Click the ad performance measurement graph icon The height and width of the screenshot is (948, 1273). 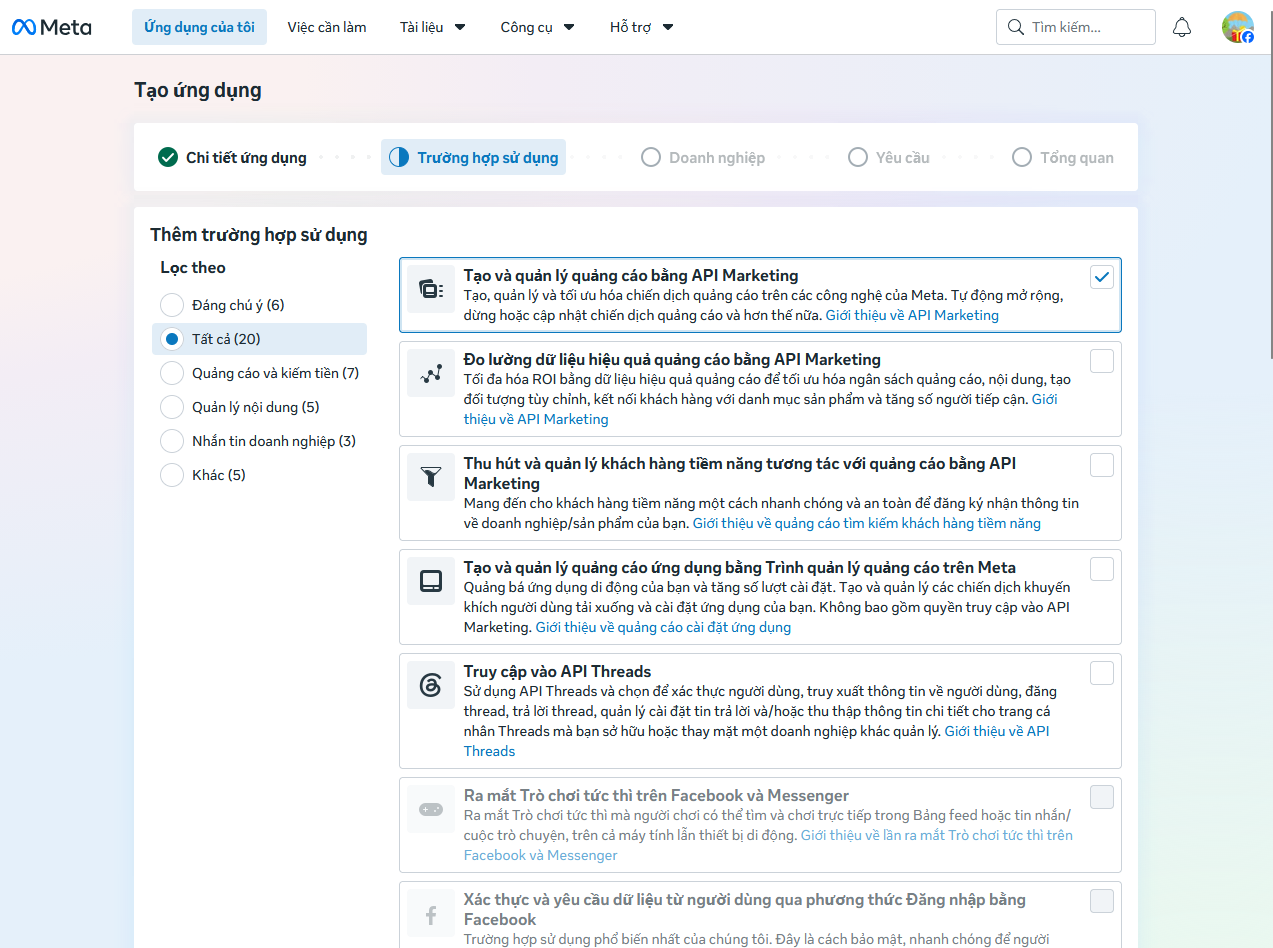coord(431,374)
